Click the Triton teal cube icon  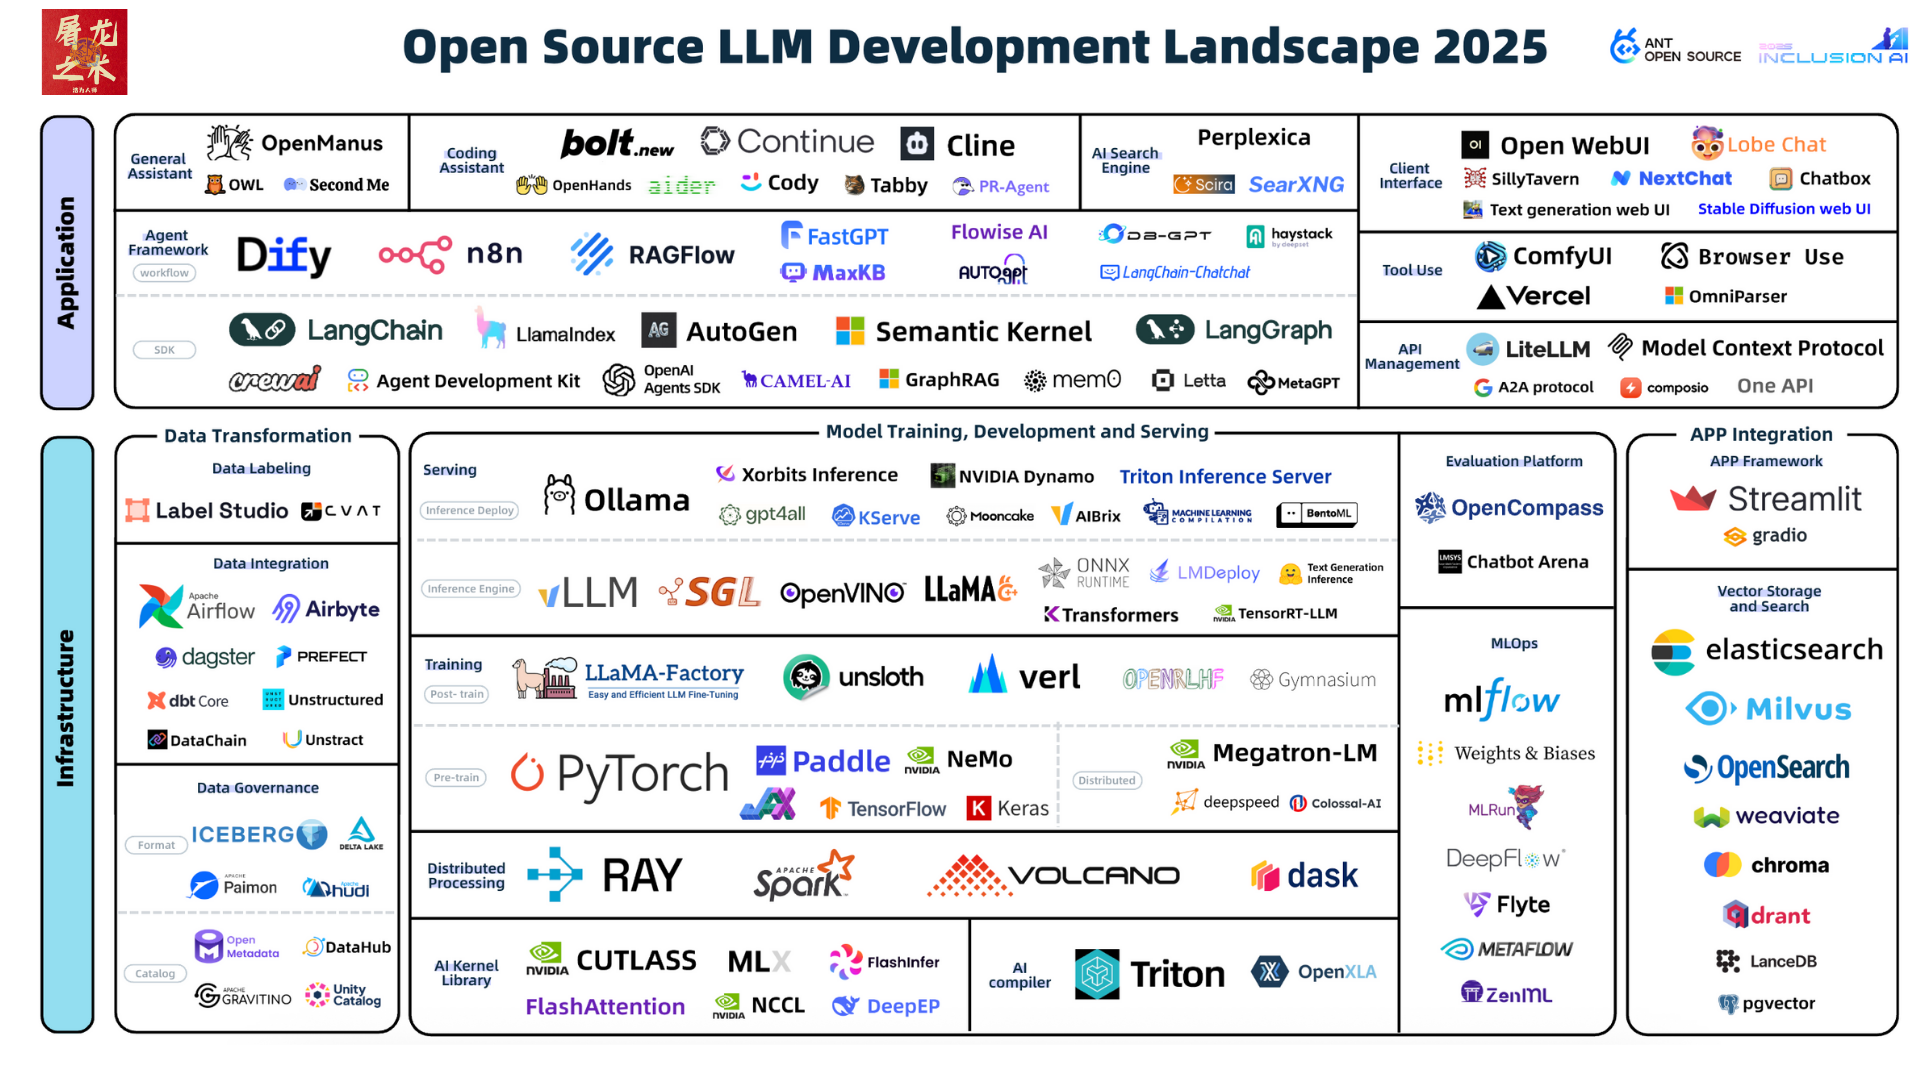tap(1097, 973)
